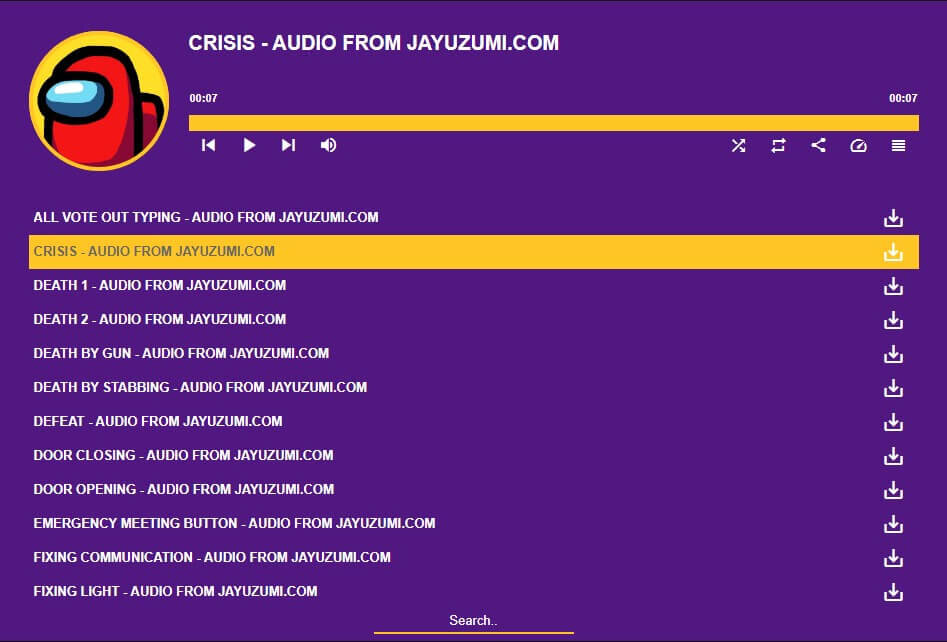947x642 pixels.
Task: Download All Vote Out Typing audio
Action: click(x=893, y=218)
